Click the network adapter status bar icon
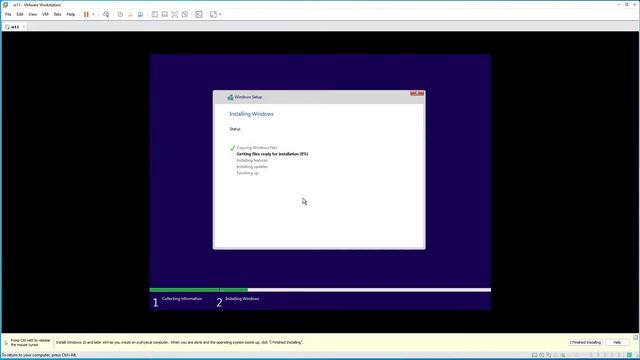 point(549,355)
